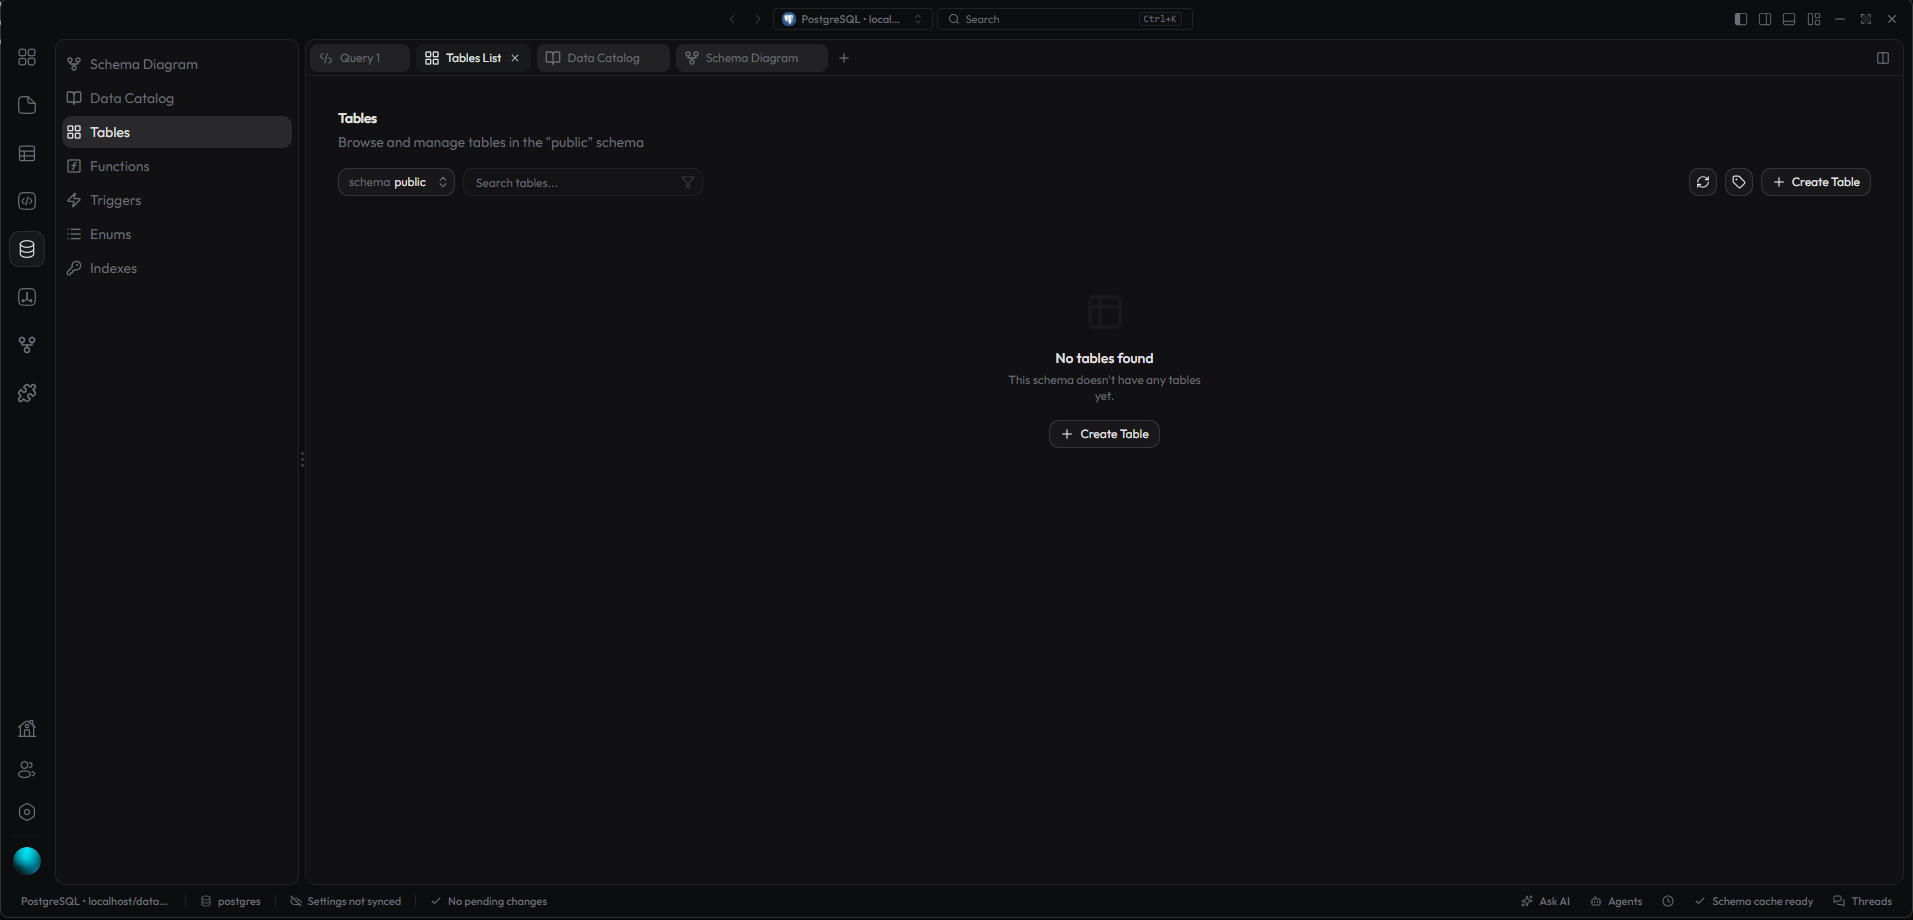
Task: Refresh the tables list
Action: [x=1703, y=182]
